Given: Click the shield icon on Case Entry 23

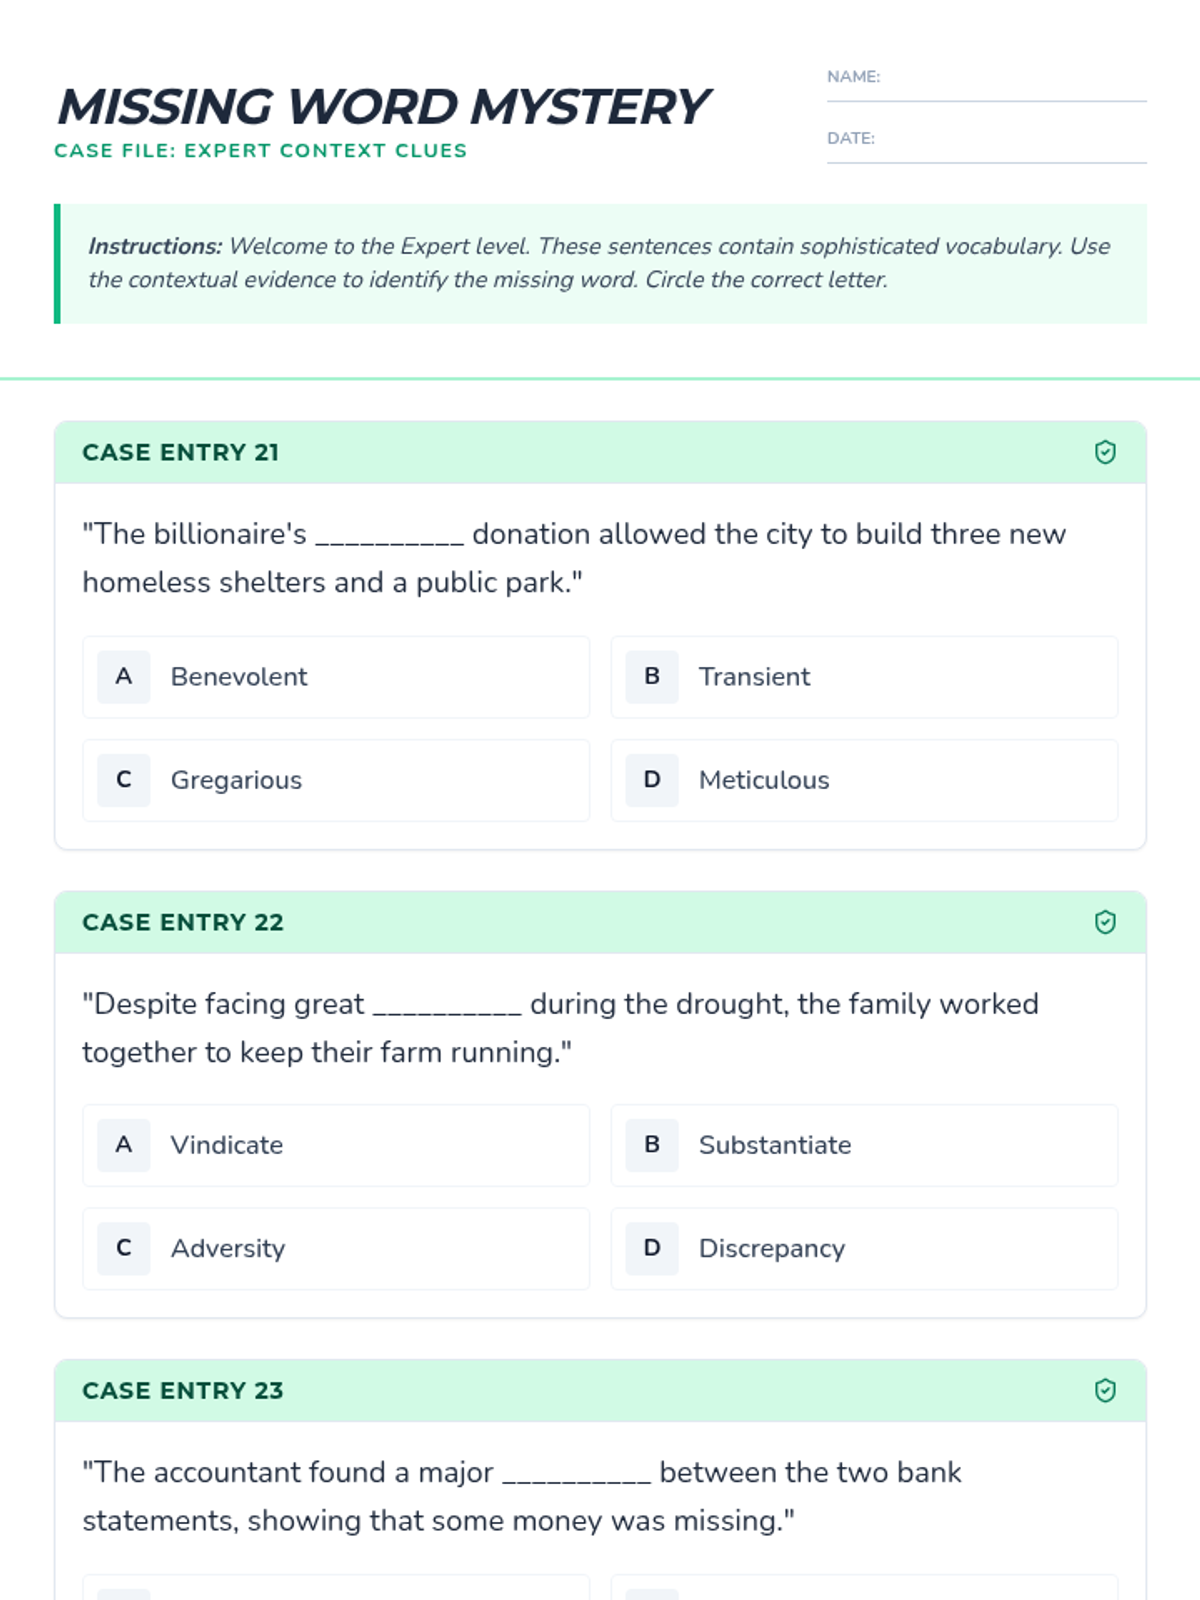Looking at the screenshot, I should pyautogui.click(x=1105, y=1390).
